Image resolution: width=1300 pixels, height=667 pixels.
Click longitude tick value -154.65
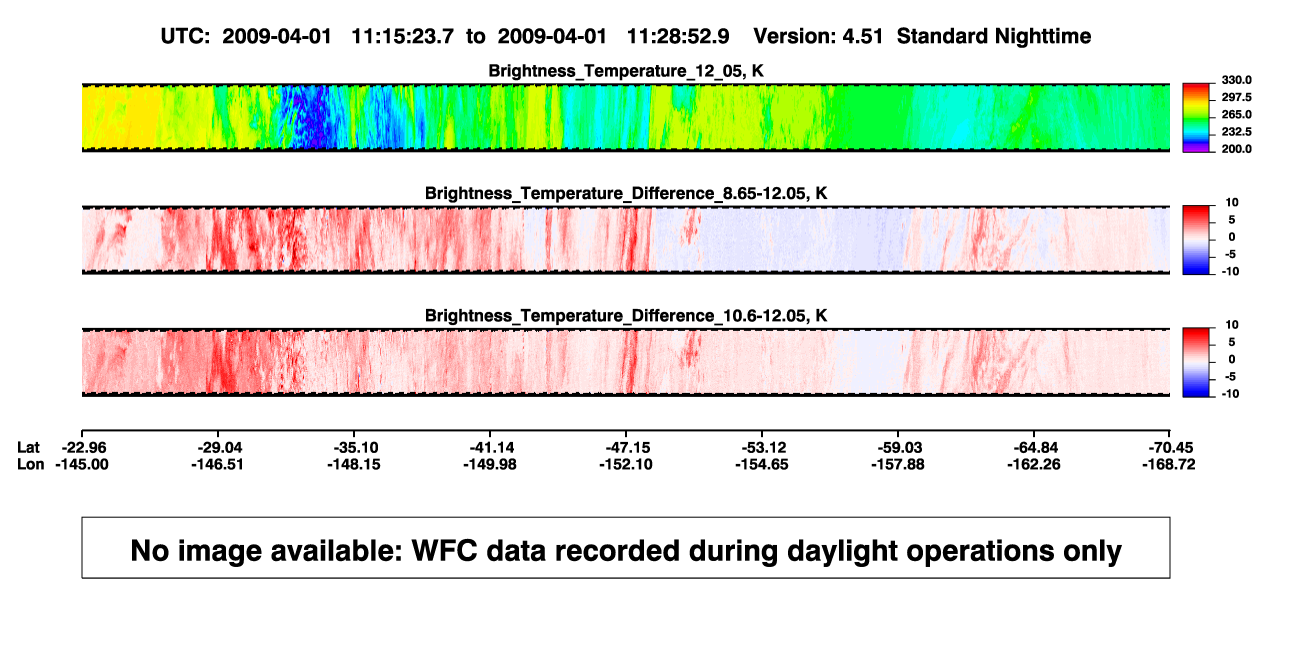click(762, 464)
